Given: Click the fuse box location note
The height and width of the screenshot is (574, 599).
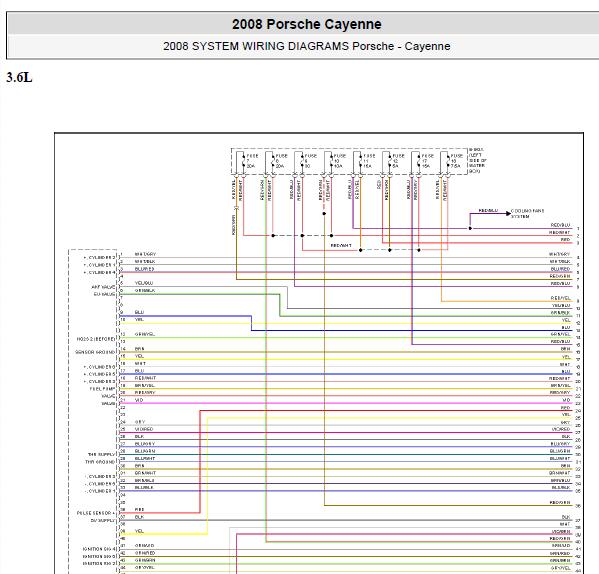Looking at the screenshot, I should [478, 160].
